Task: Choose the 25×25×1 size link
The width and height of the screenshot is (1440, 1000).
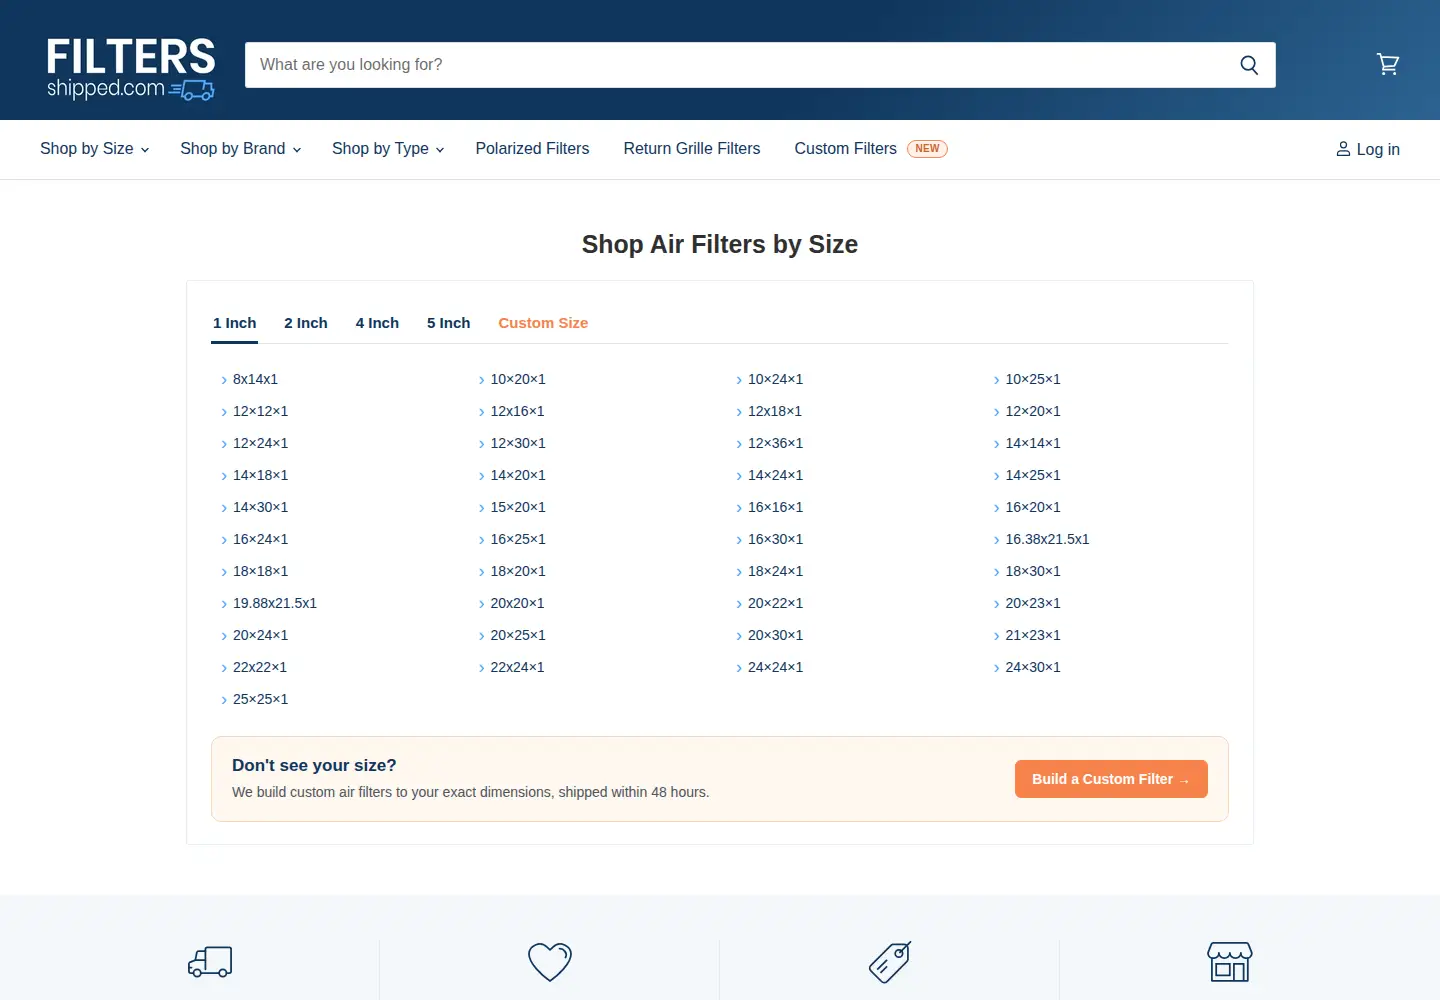Action: [x=260, y=699]
